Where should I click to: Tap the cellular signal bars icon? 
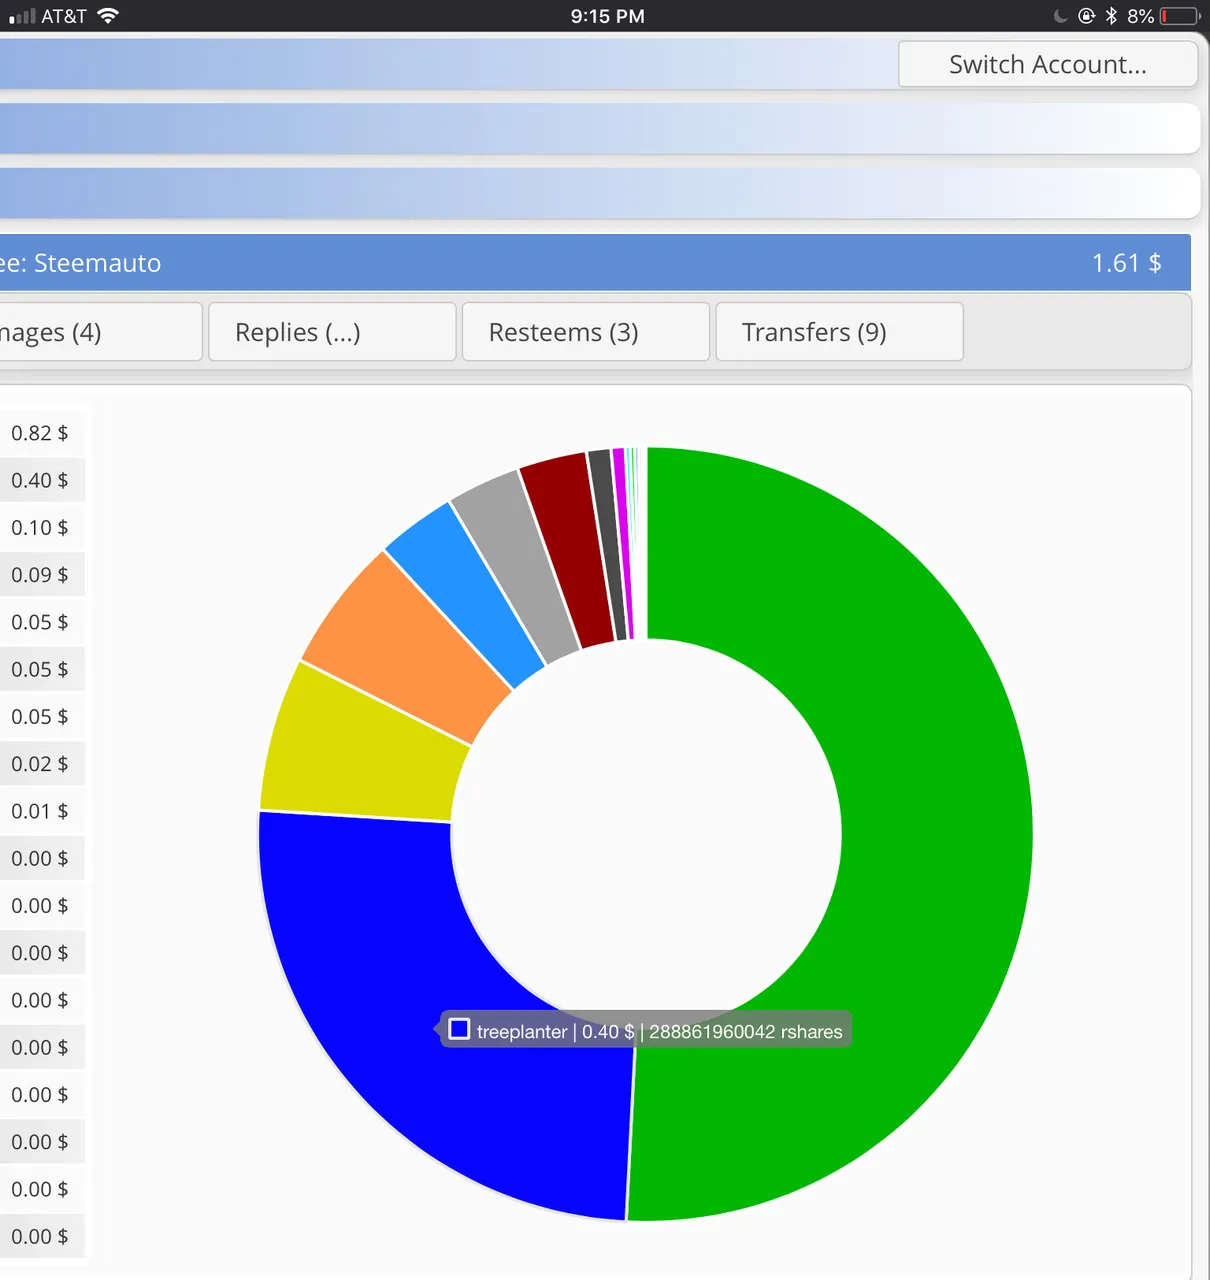click(22, 16)
